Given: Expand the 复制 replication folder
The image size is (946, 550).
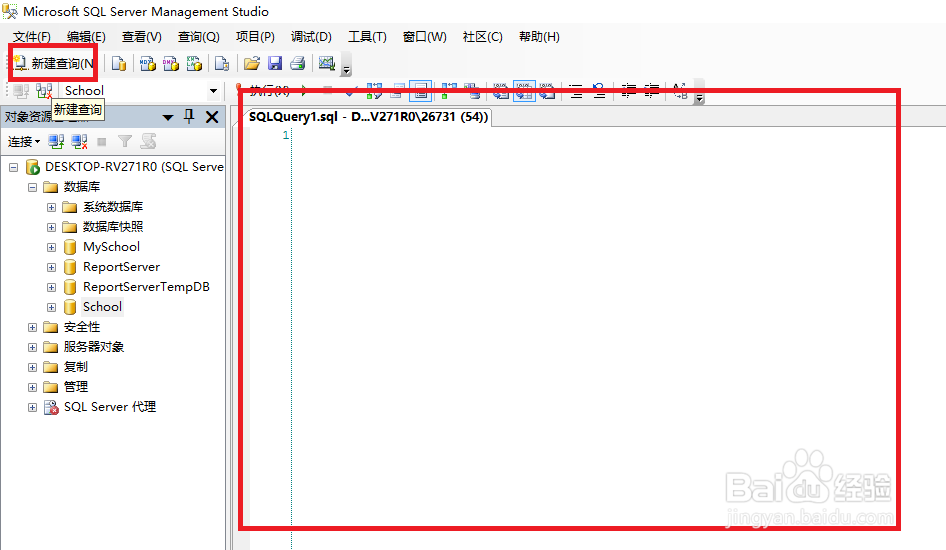Looking at the screenshot, I should pos(33,367).
